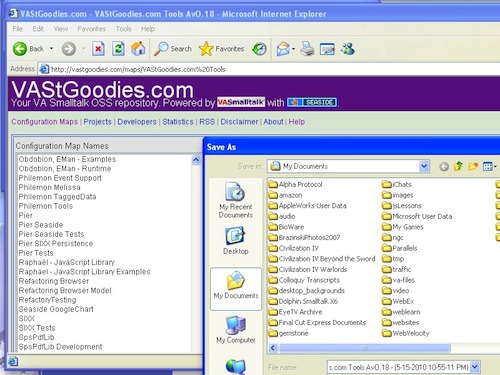Open the Views menu icon
This screenshot has height=375, width=500.
489,166
